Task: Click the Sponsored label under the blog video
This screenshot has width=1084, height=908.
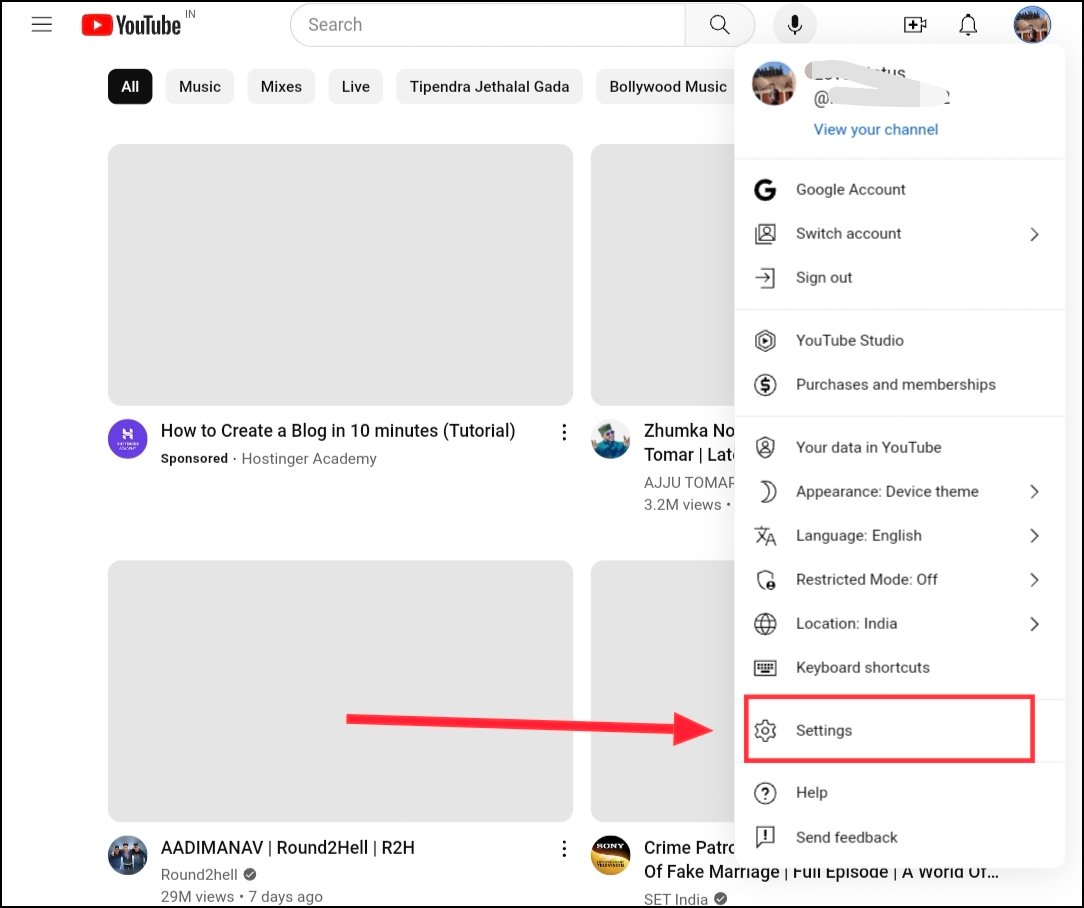Action: click(194, 458)
